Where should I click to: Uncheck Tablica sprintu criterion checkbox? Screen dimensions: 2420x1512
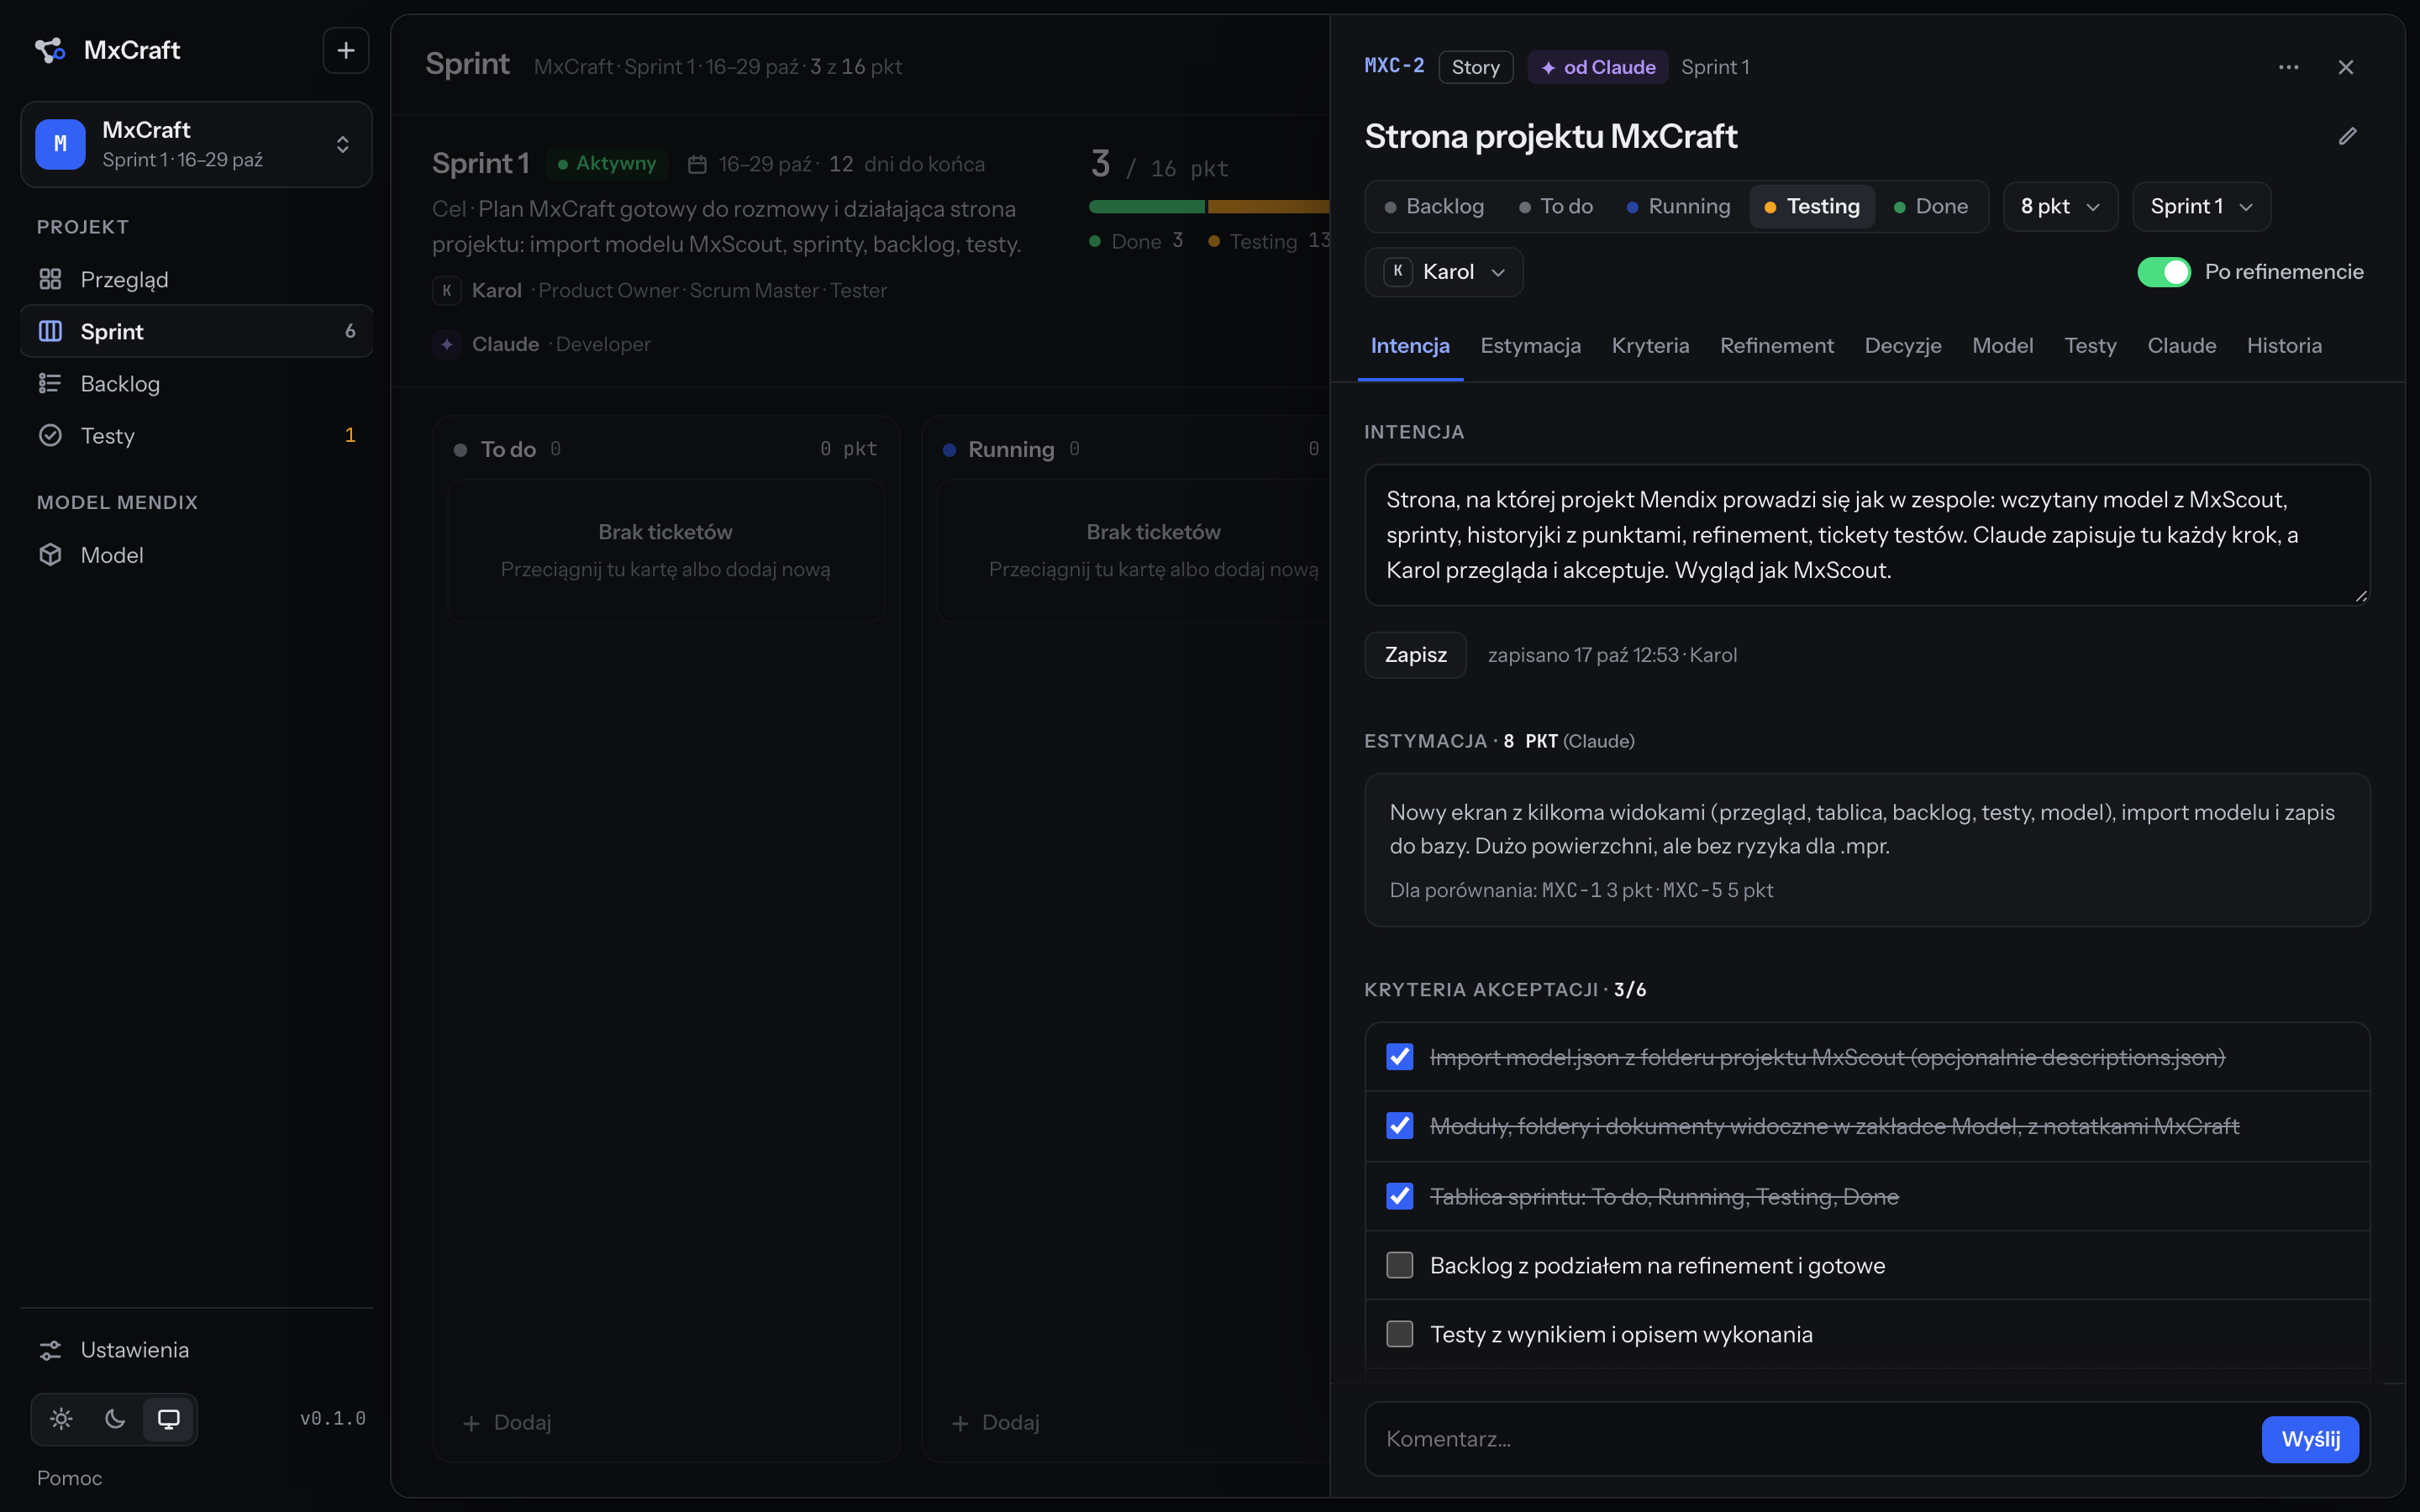[1400, 1196]
